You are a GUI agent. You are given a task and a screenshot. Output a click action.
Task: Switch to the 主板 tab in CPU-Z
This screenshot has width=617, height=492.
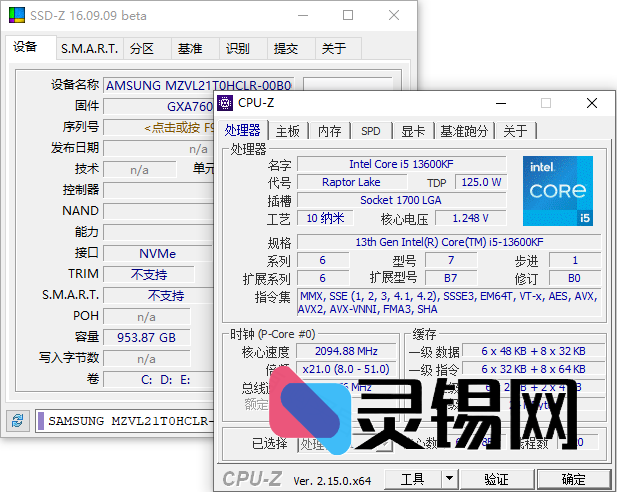pyautogui.click(x=288, y=131)
